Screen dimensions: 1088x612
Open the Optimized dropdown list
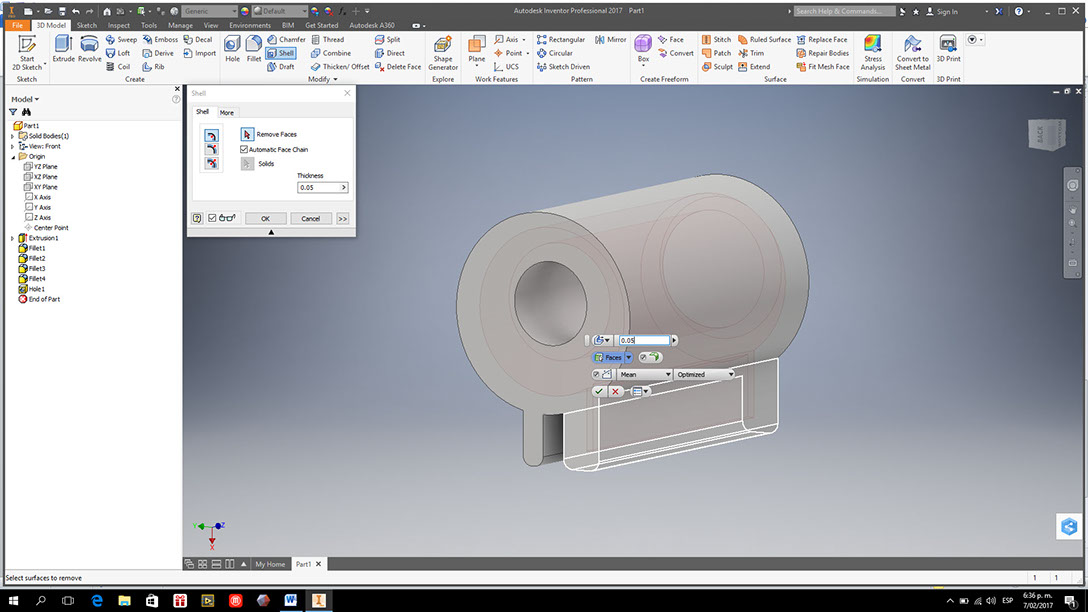[x=704, y=375]
